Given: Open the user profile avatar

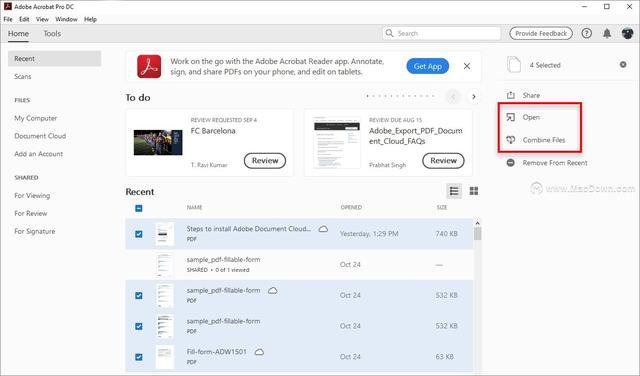Looking at the screenshot, I should tap(627, 33).
